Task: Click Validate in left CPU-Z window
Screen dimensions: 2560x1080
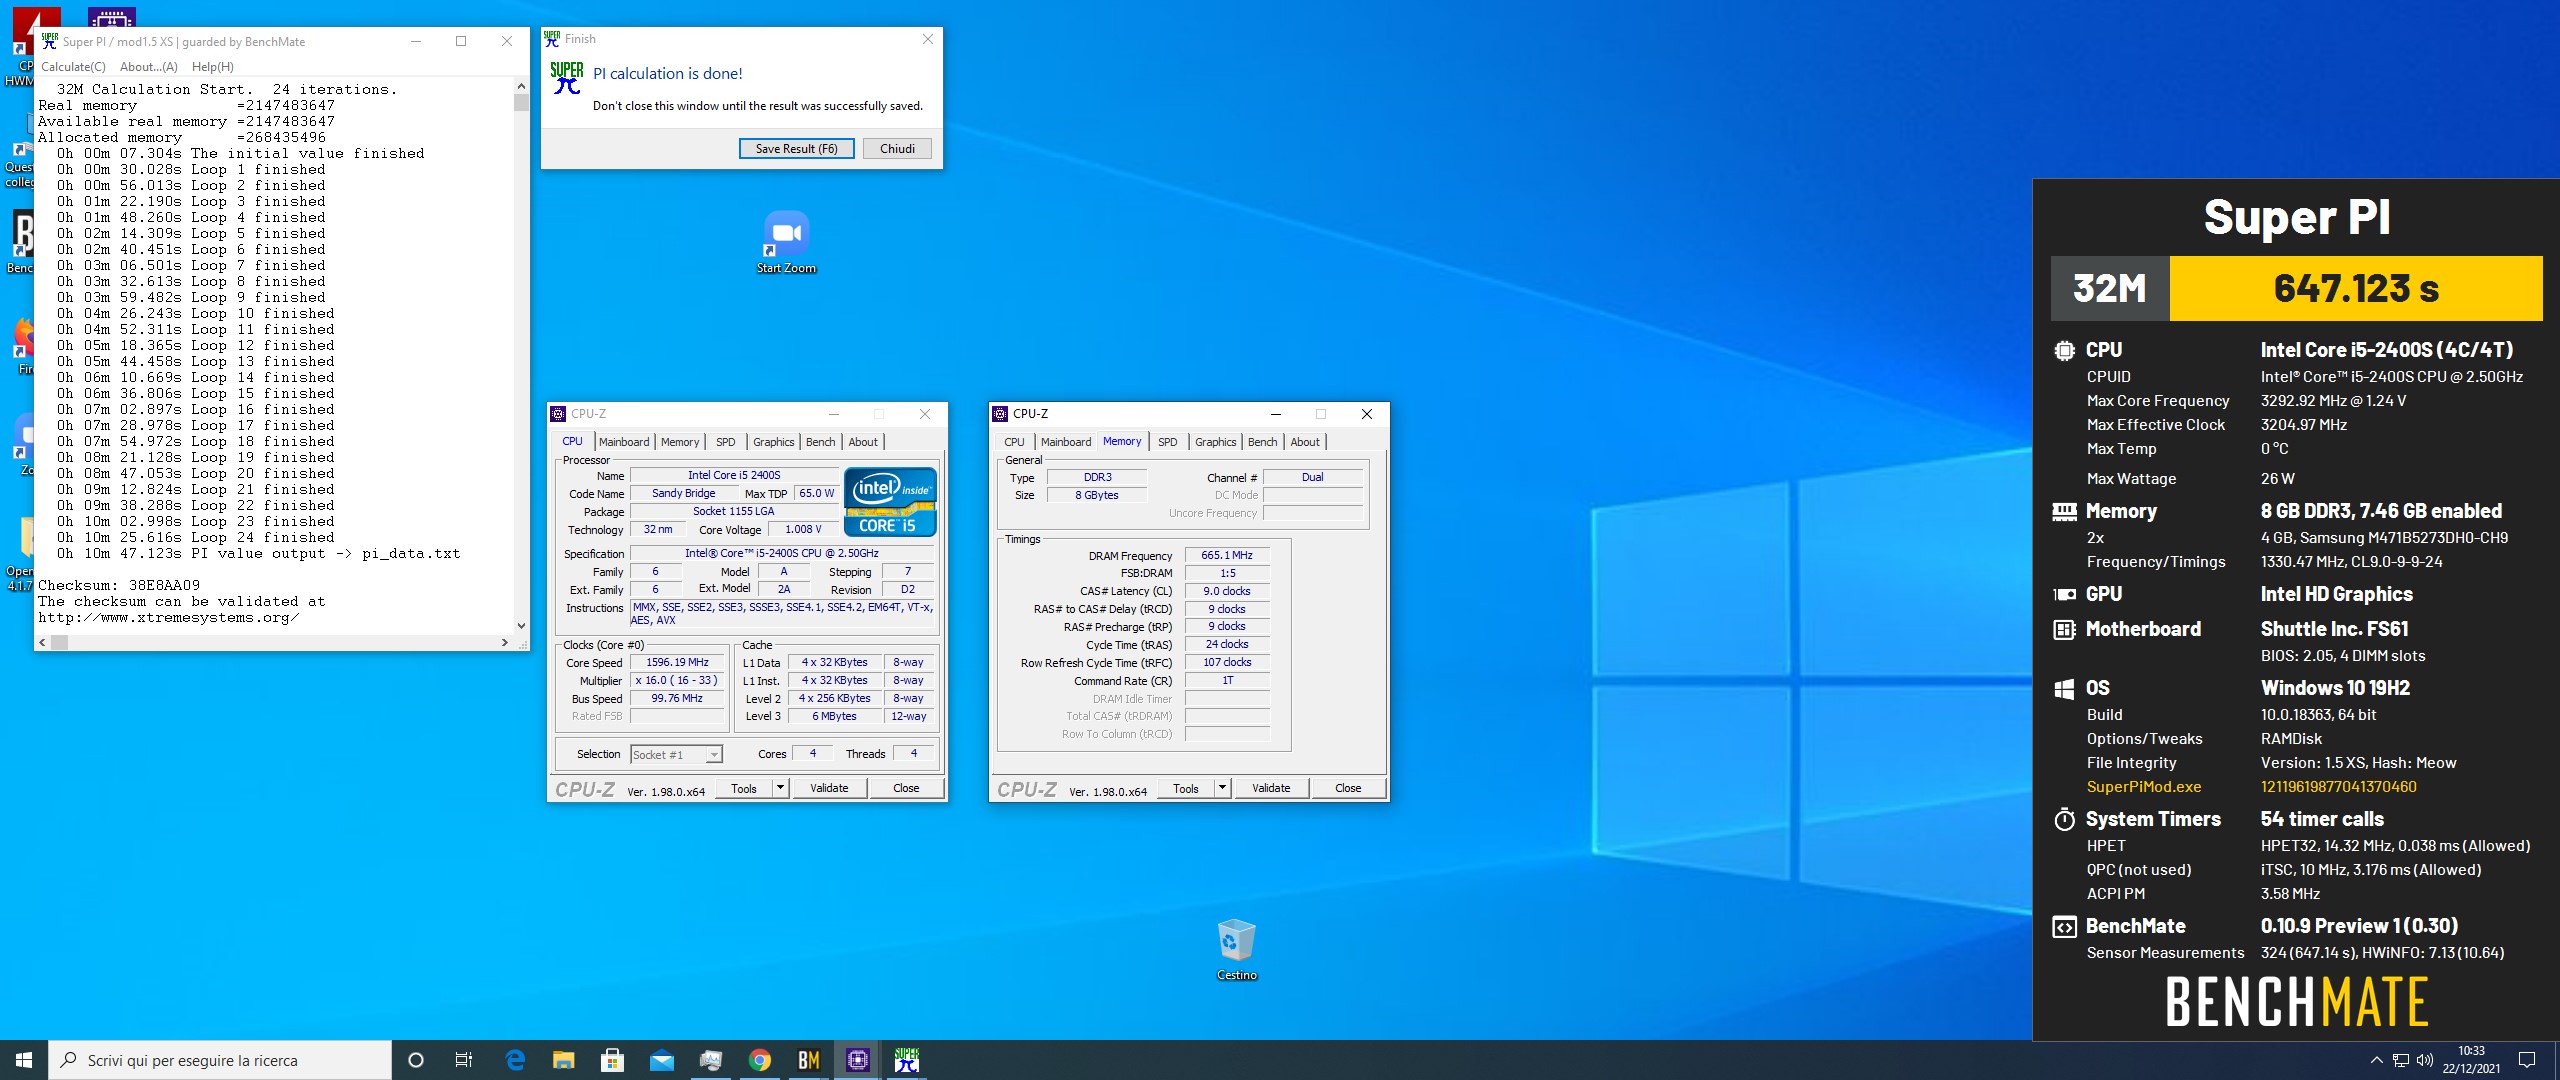Action: (829, 789)
